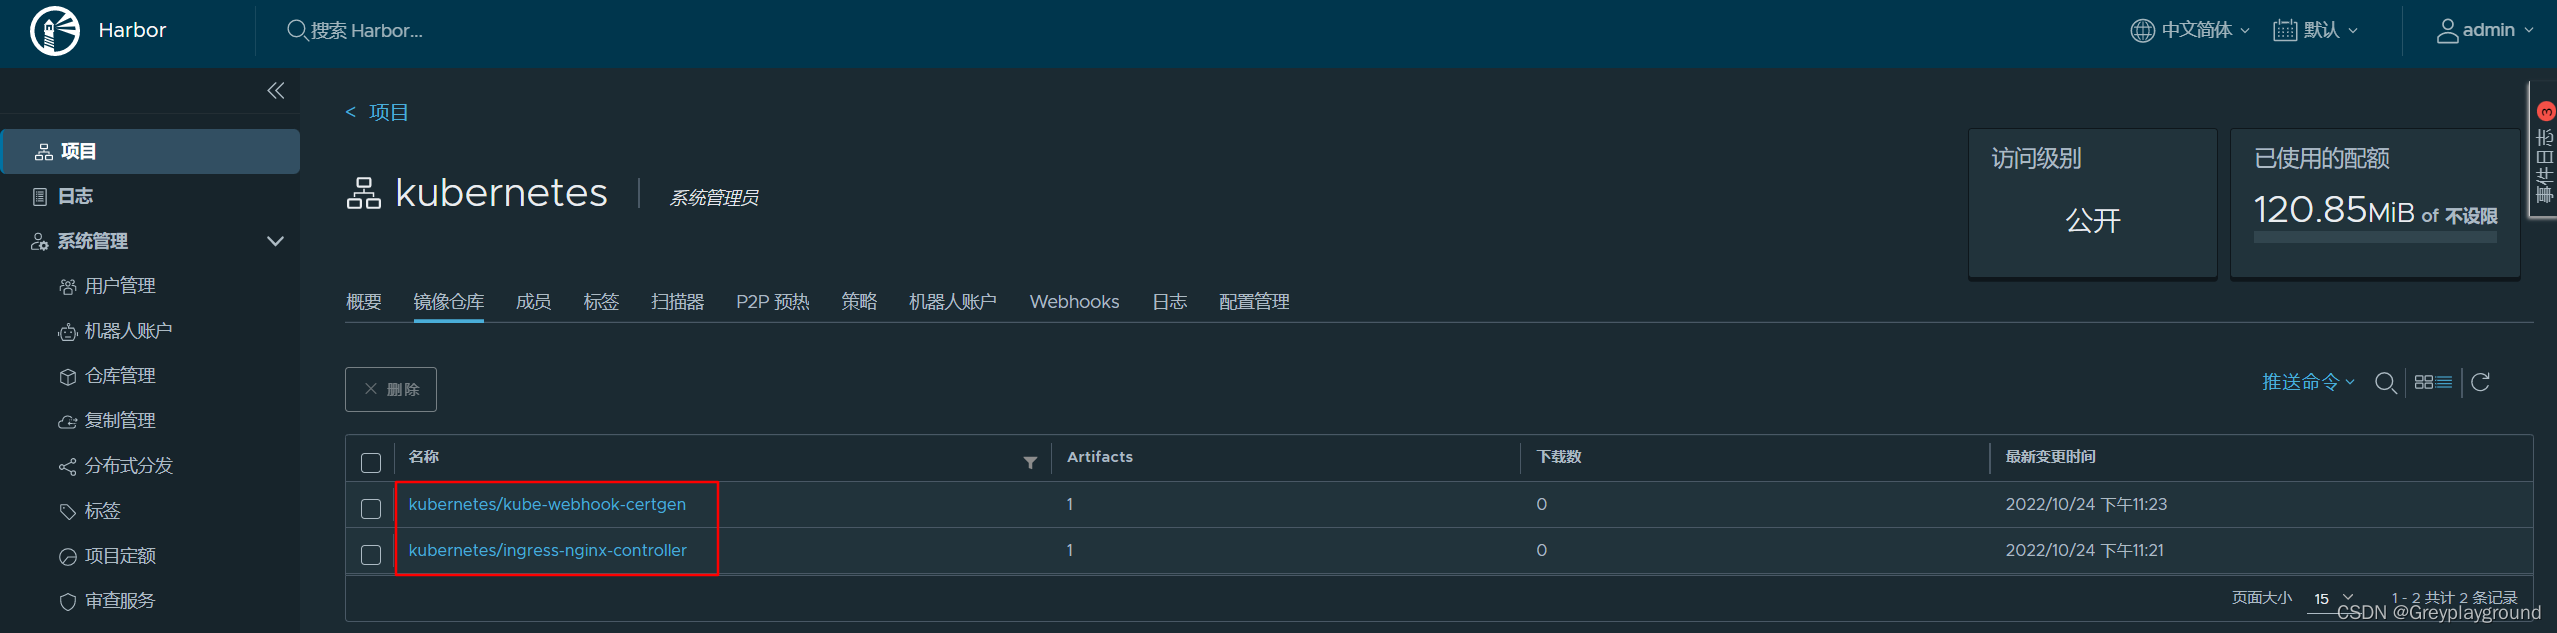Click the admin user avatar icon

pyautogui.click(x=2447, y=31)
